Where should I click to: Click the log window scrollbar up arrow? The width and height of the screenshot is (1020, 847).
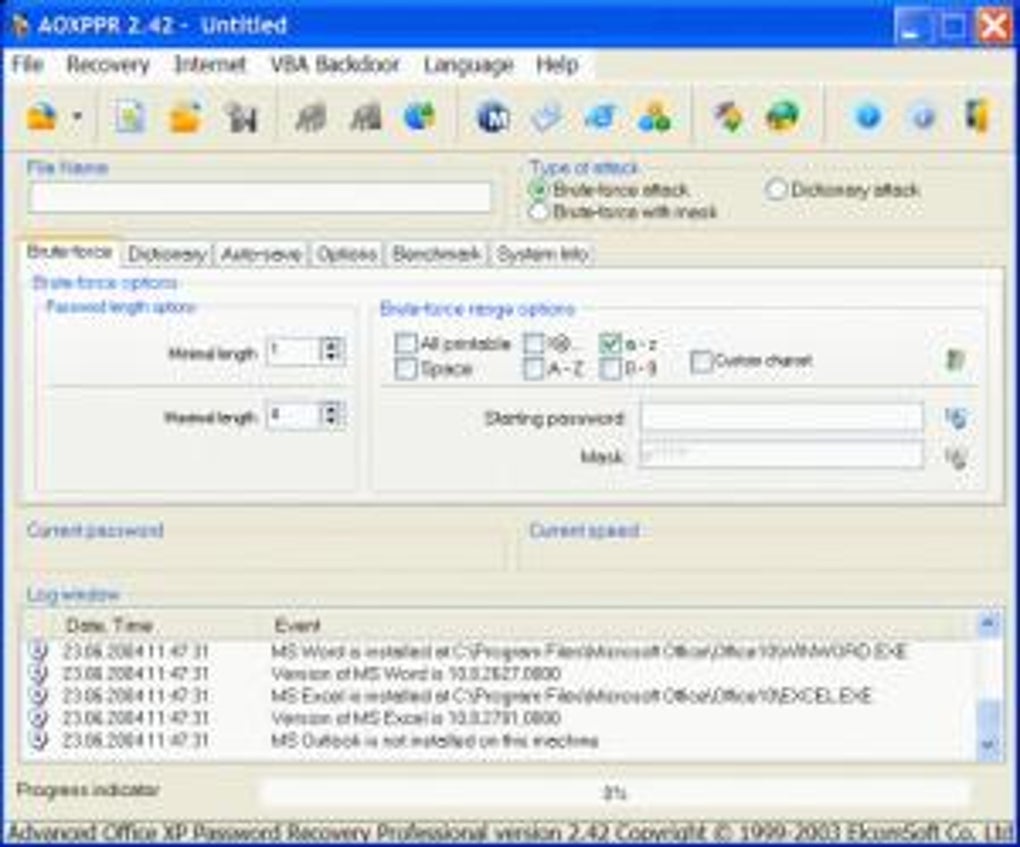point(988,625)
